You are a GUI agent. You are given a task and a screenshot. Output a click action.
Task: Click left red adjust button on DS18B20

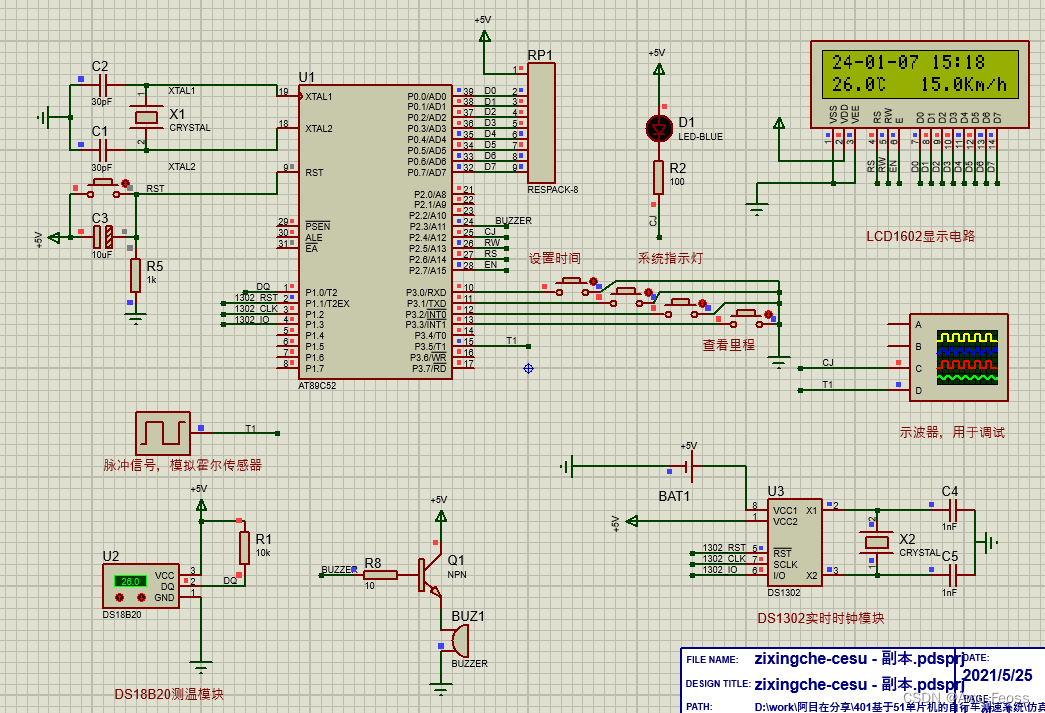[x=120, y=597]
